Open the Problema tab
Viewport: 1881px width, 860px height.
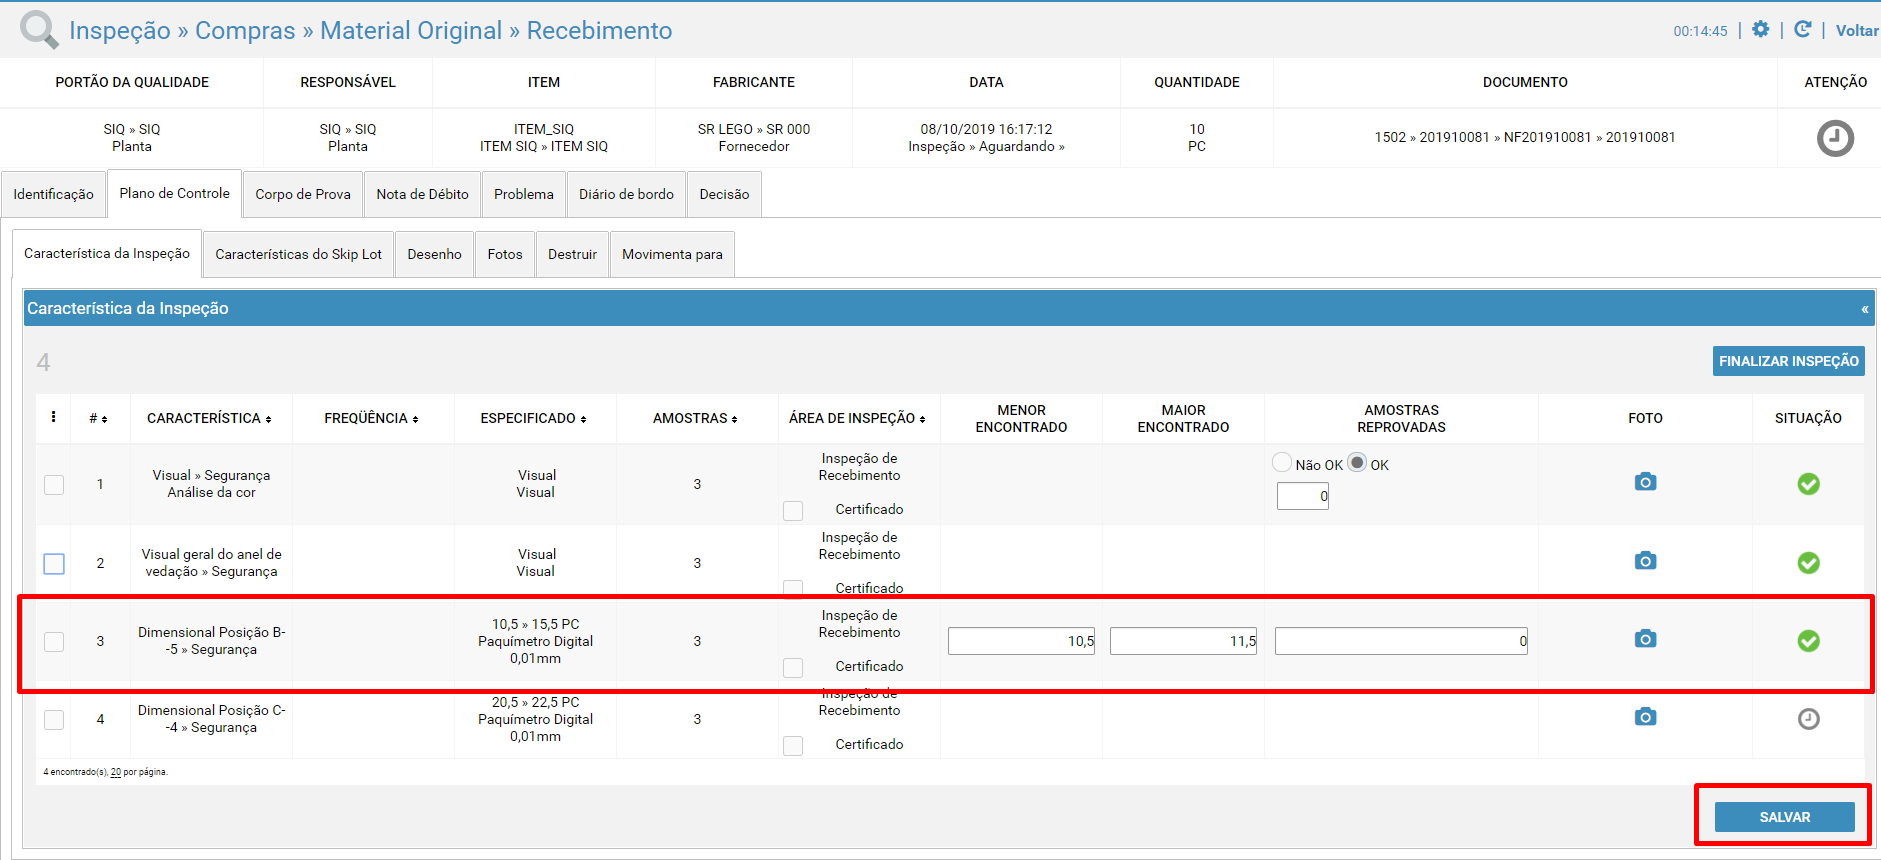click(x=523, y=194)
